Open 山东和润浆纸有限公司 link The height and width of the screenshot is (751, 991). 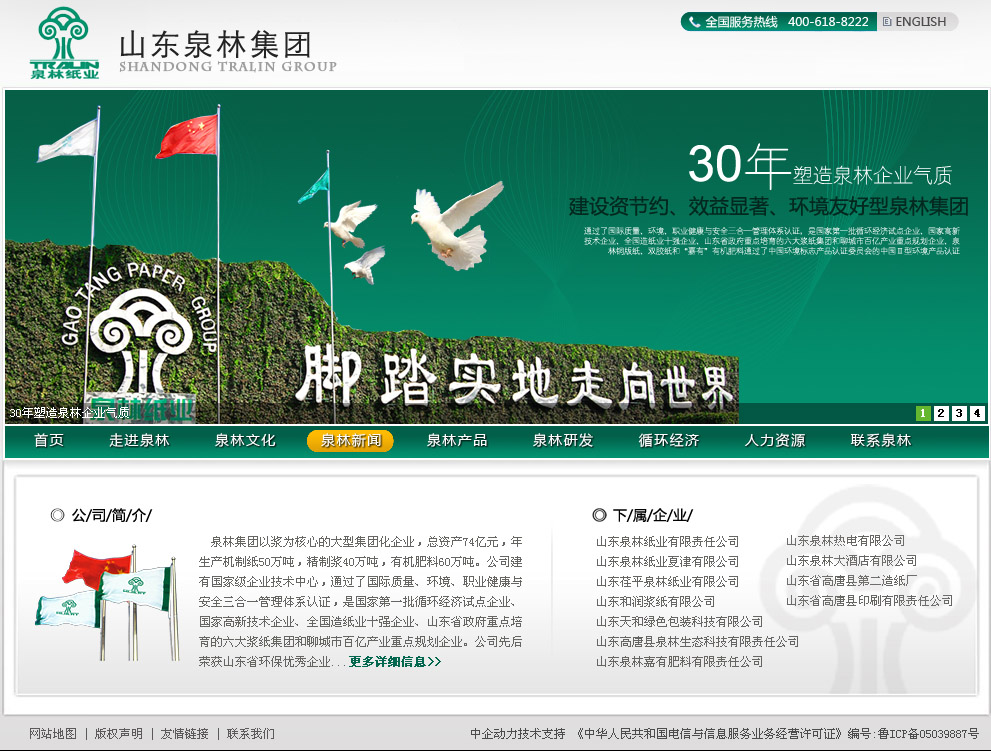click(655, 602)
